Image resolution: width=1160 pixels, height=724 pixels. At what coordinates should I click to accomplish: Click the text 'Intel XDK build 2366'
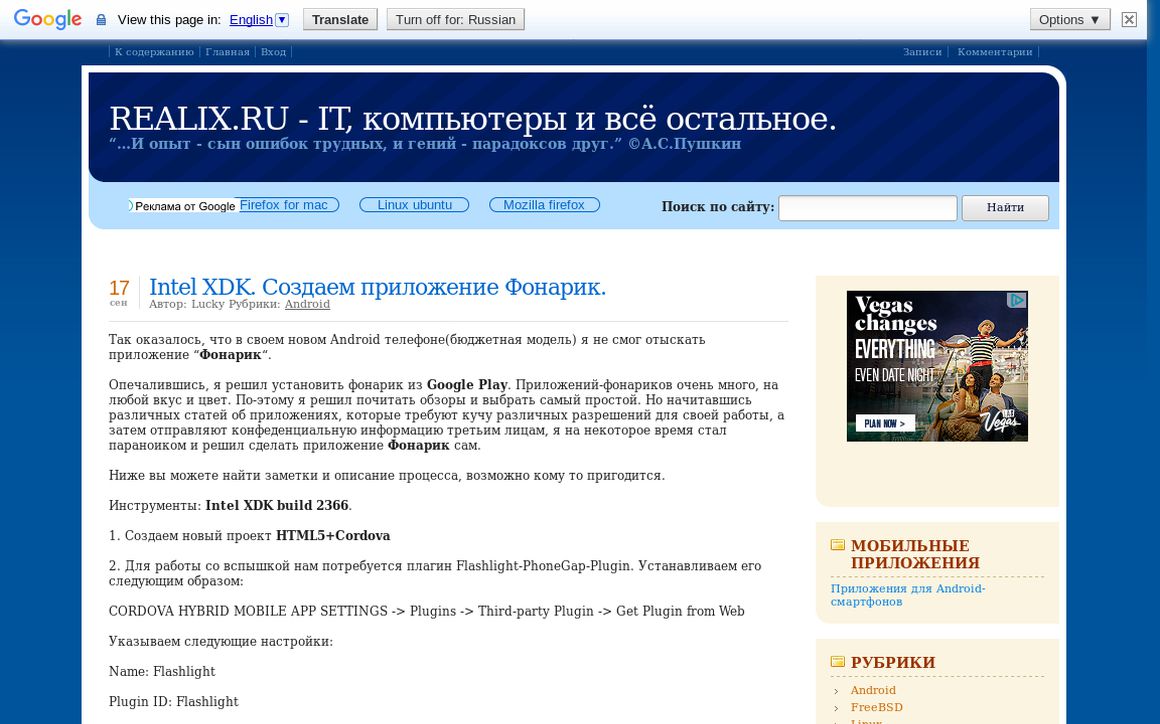point(277,506)
